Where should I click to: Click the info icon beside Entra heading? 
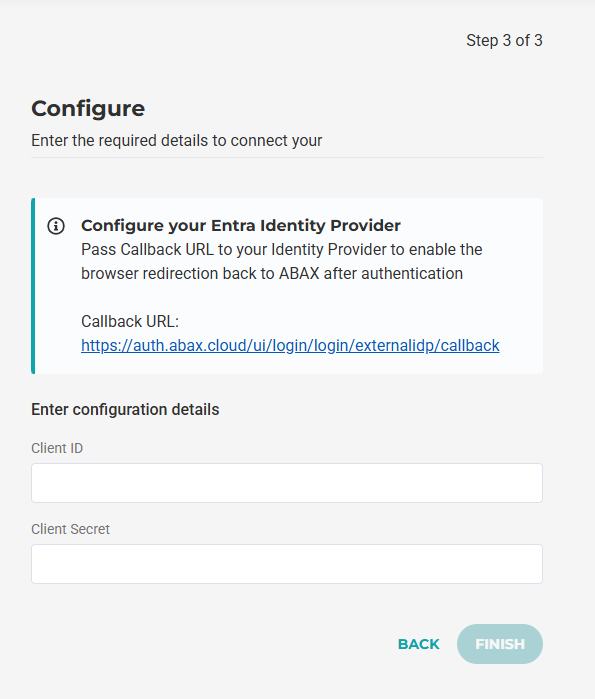(56, 226)
